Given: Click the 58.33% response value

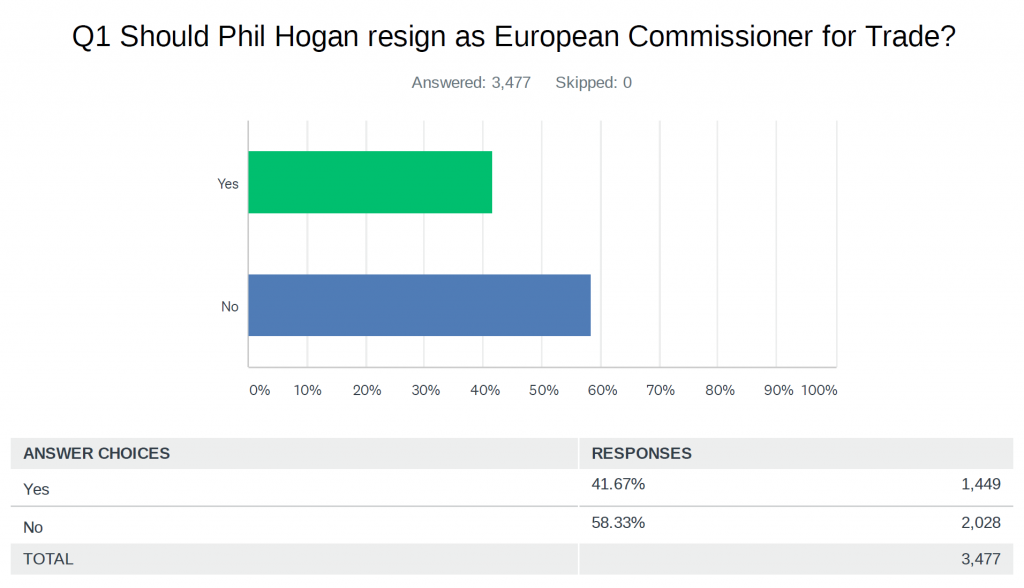Looking at the screenshot, I should coord(618,522).
